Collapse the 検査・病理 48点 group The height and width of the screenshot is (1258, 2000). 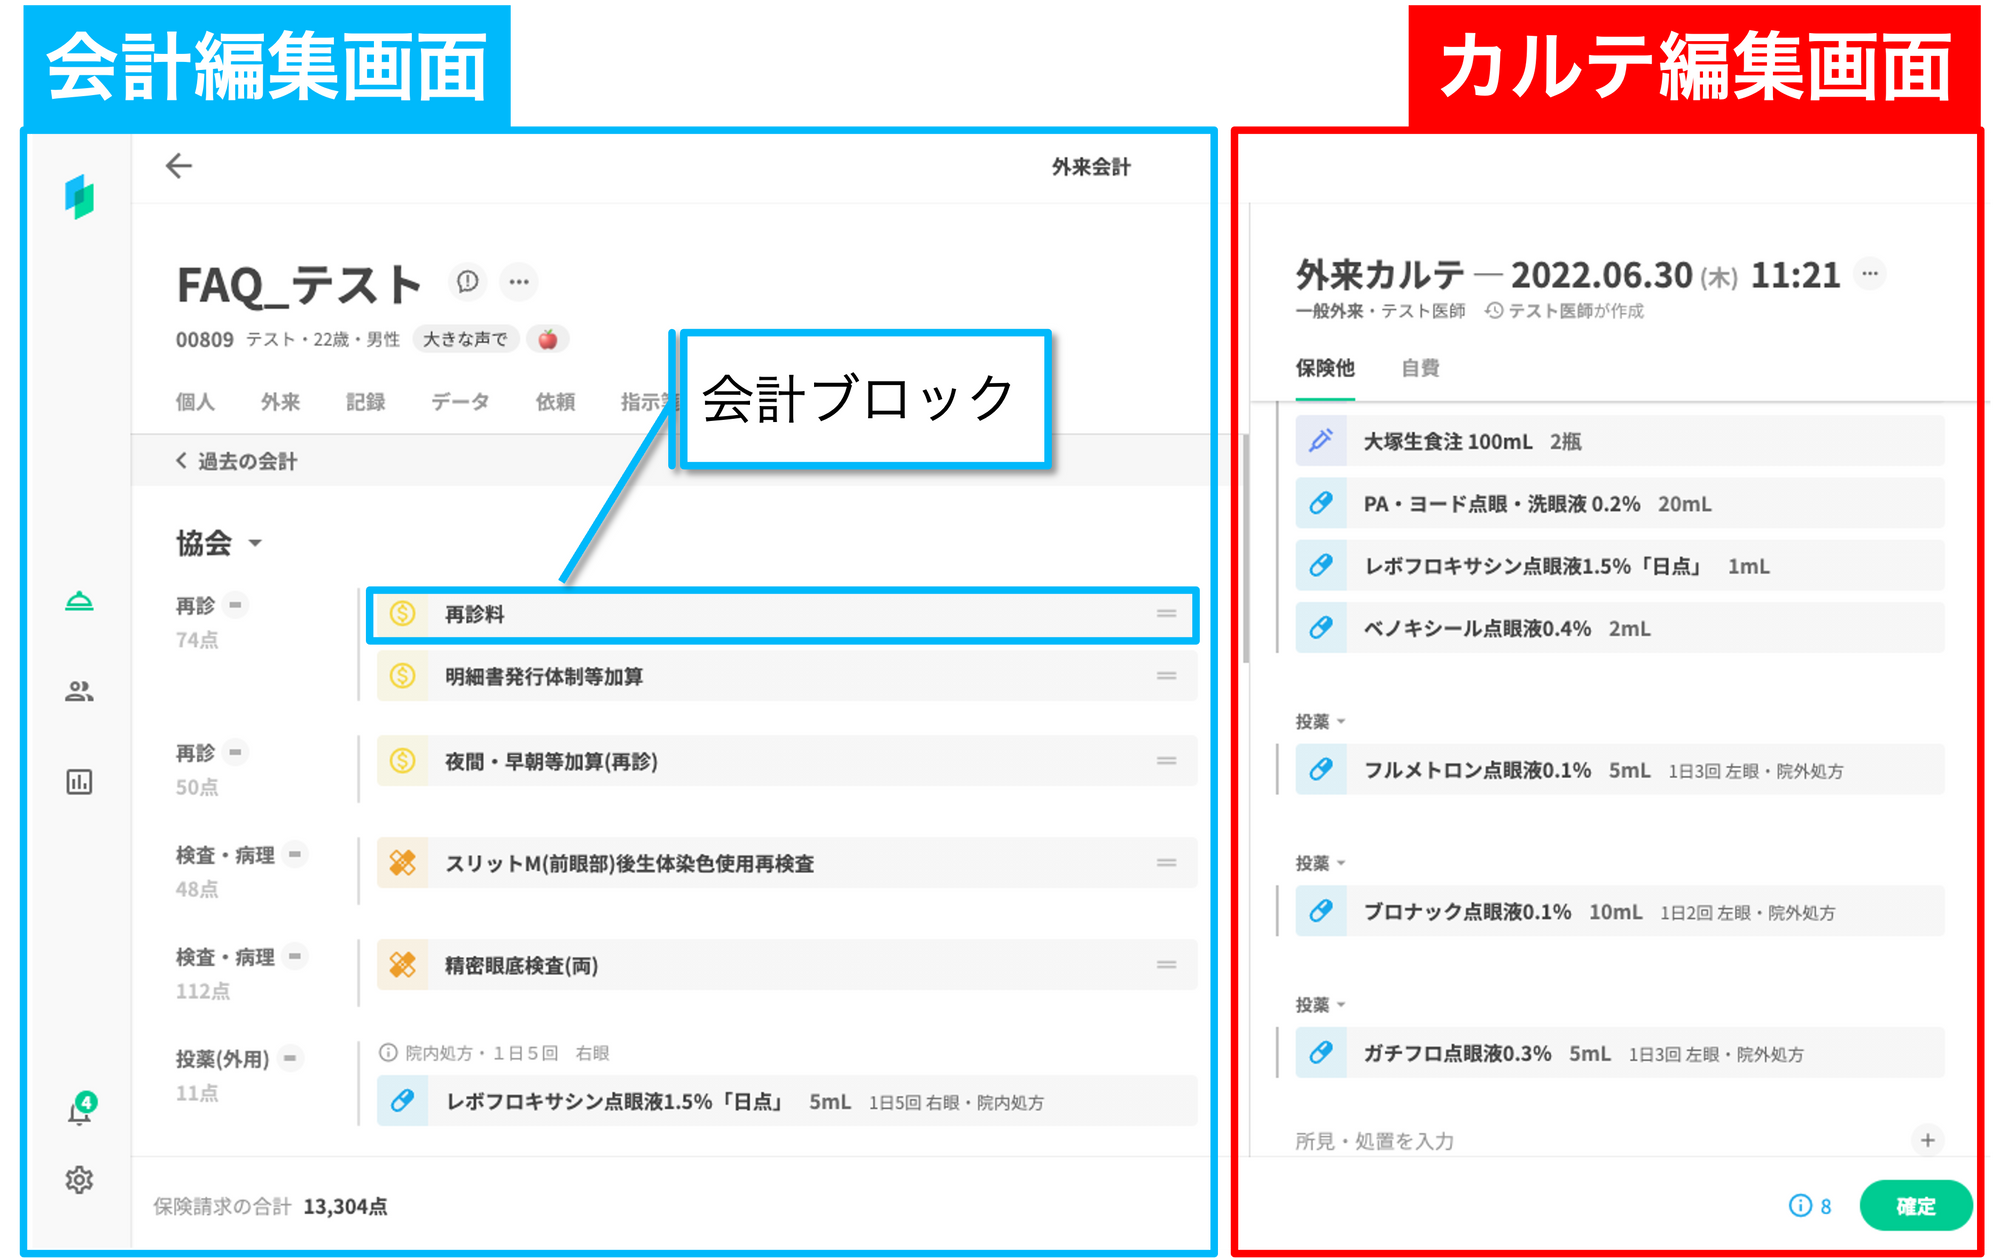(x=295, y=854)
